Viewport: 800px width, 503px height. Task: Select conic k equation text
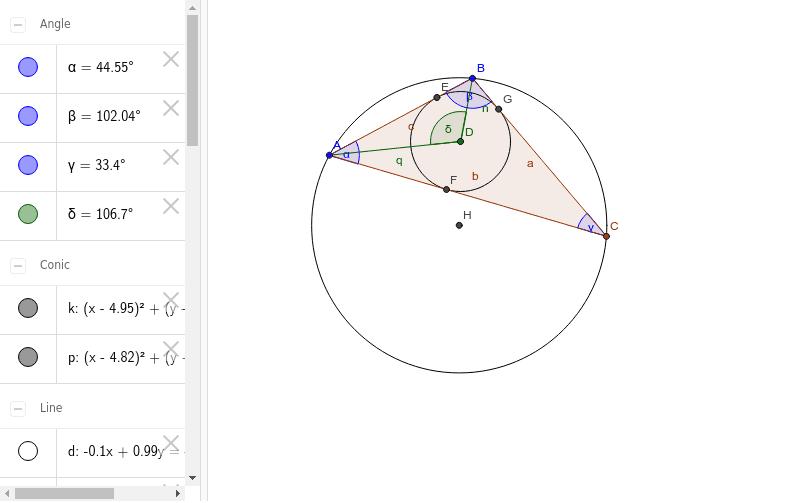[x=126, y=309]
